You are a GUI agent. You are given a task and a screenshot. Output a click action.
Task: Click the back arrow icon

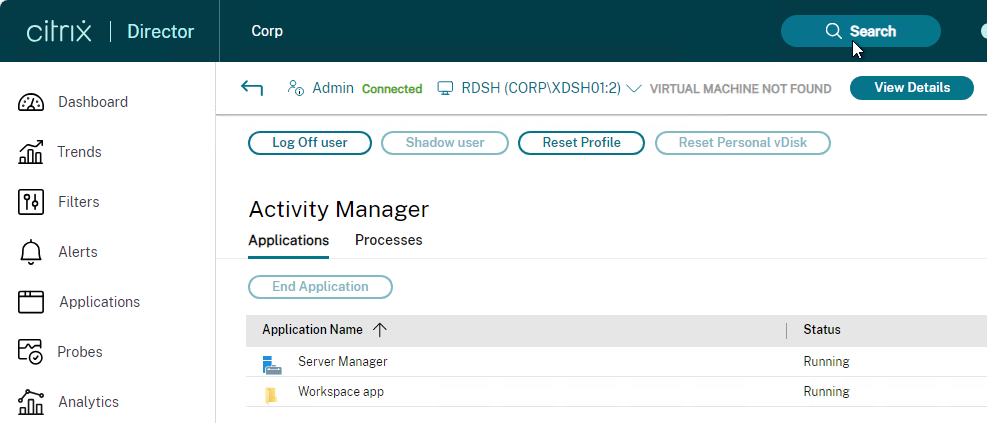(x=252, y=87)
